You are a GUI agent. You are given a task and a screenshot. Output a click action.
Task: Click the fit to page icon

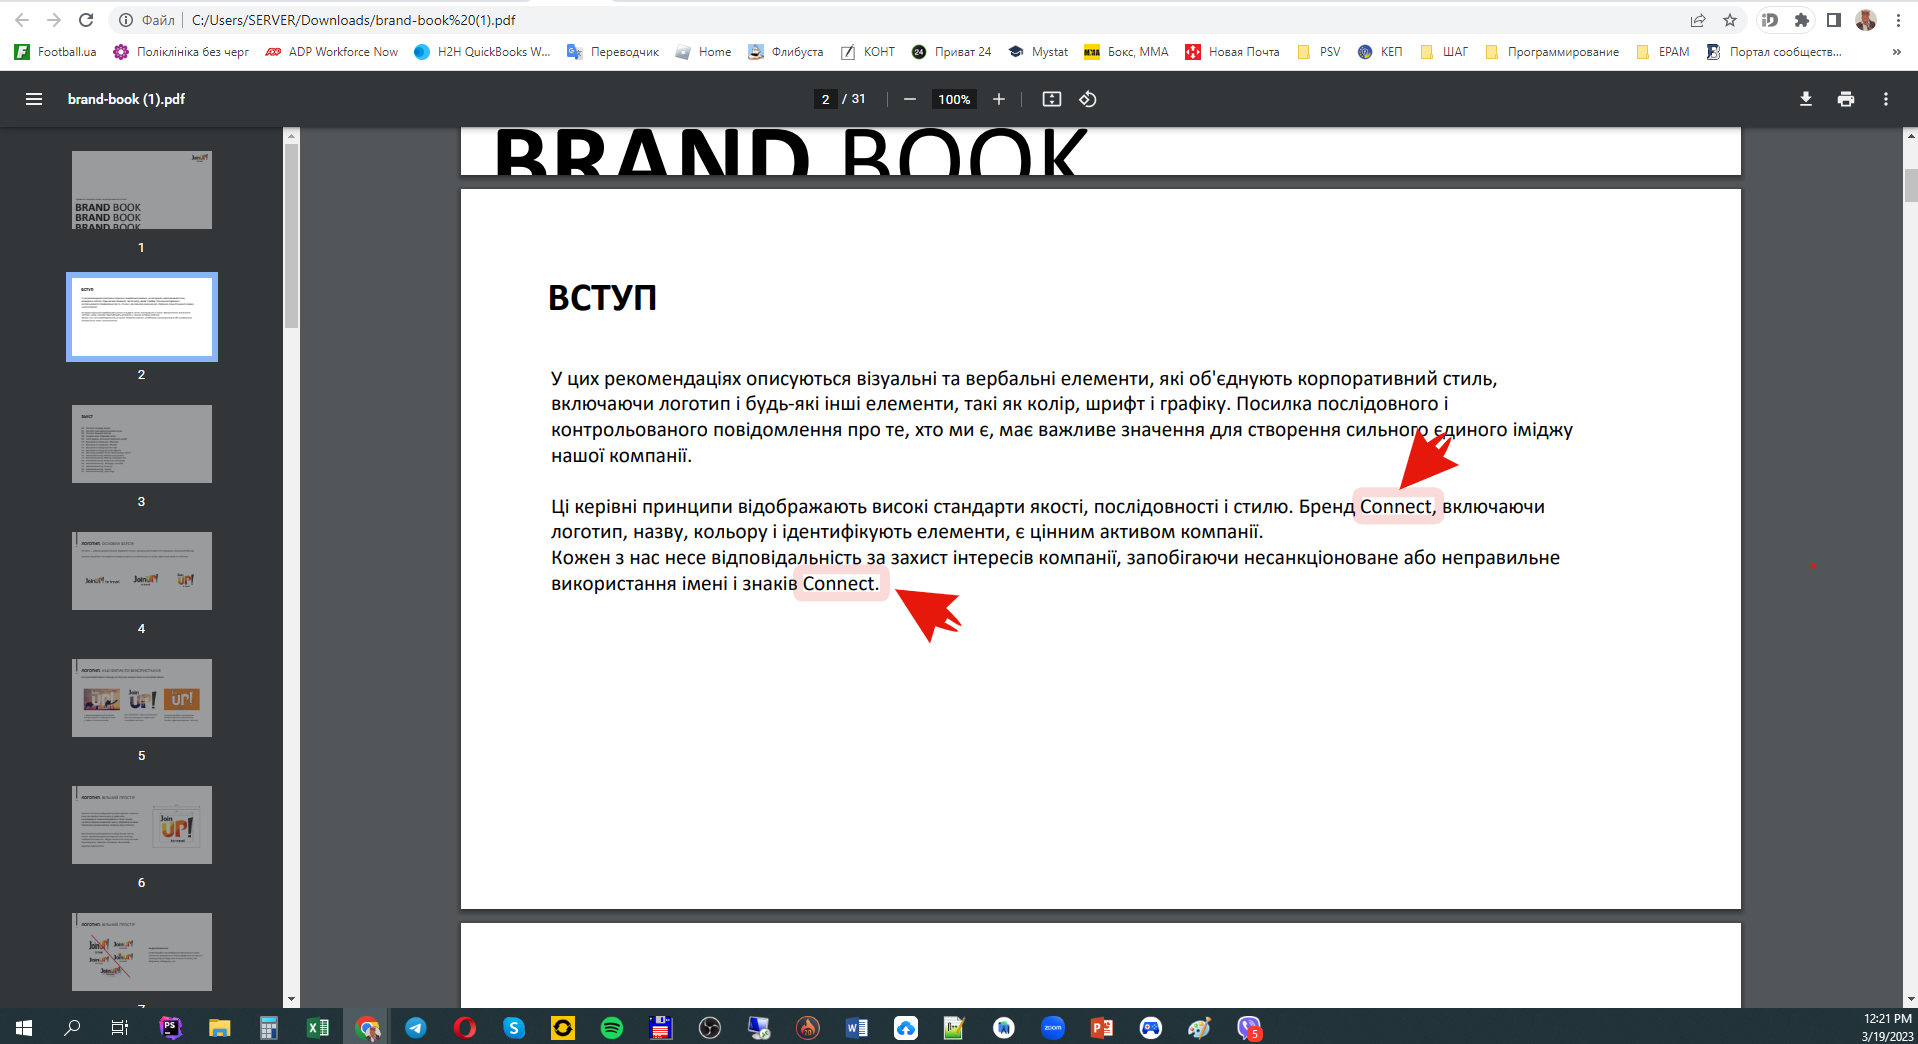click(1051, 99)
